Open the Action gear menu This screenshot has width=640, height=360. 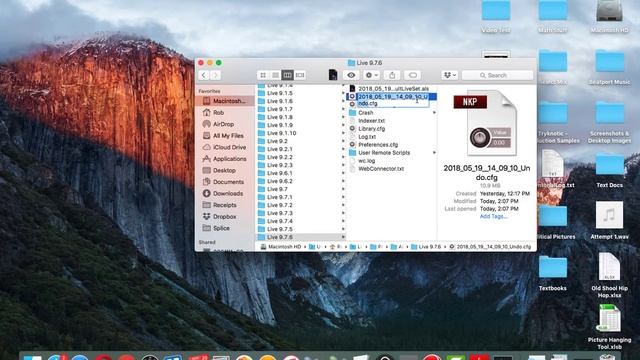point(371,75)
